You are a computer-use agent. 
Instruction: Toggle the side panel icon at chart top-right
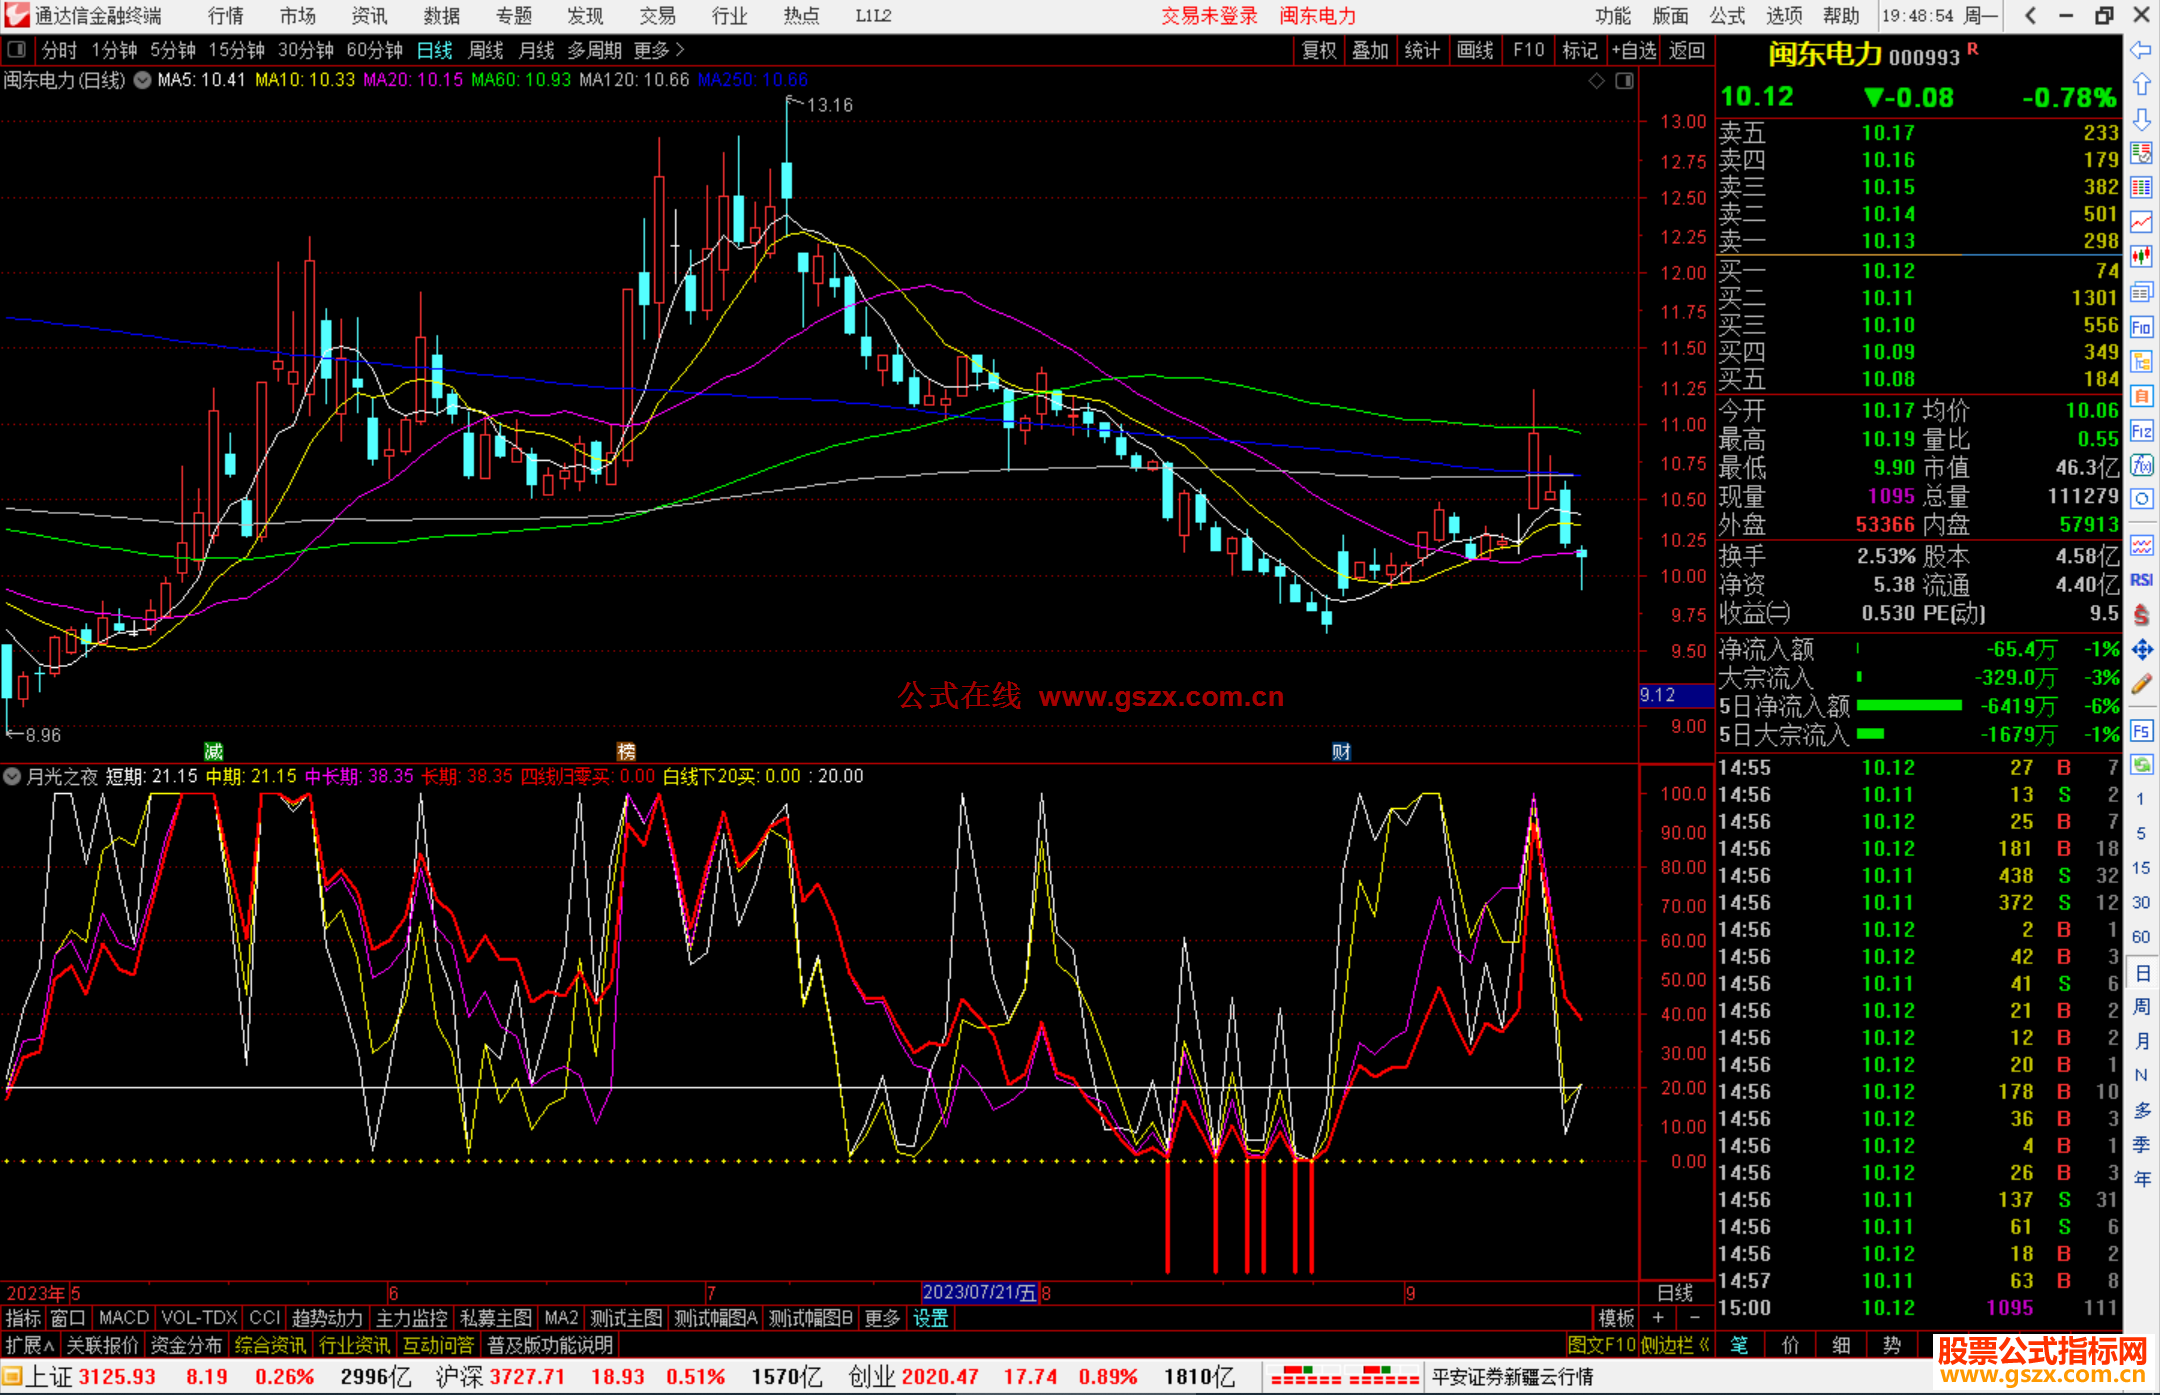click(1624, 81)
